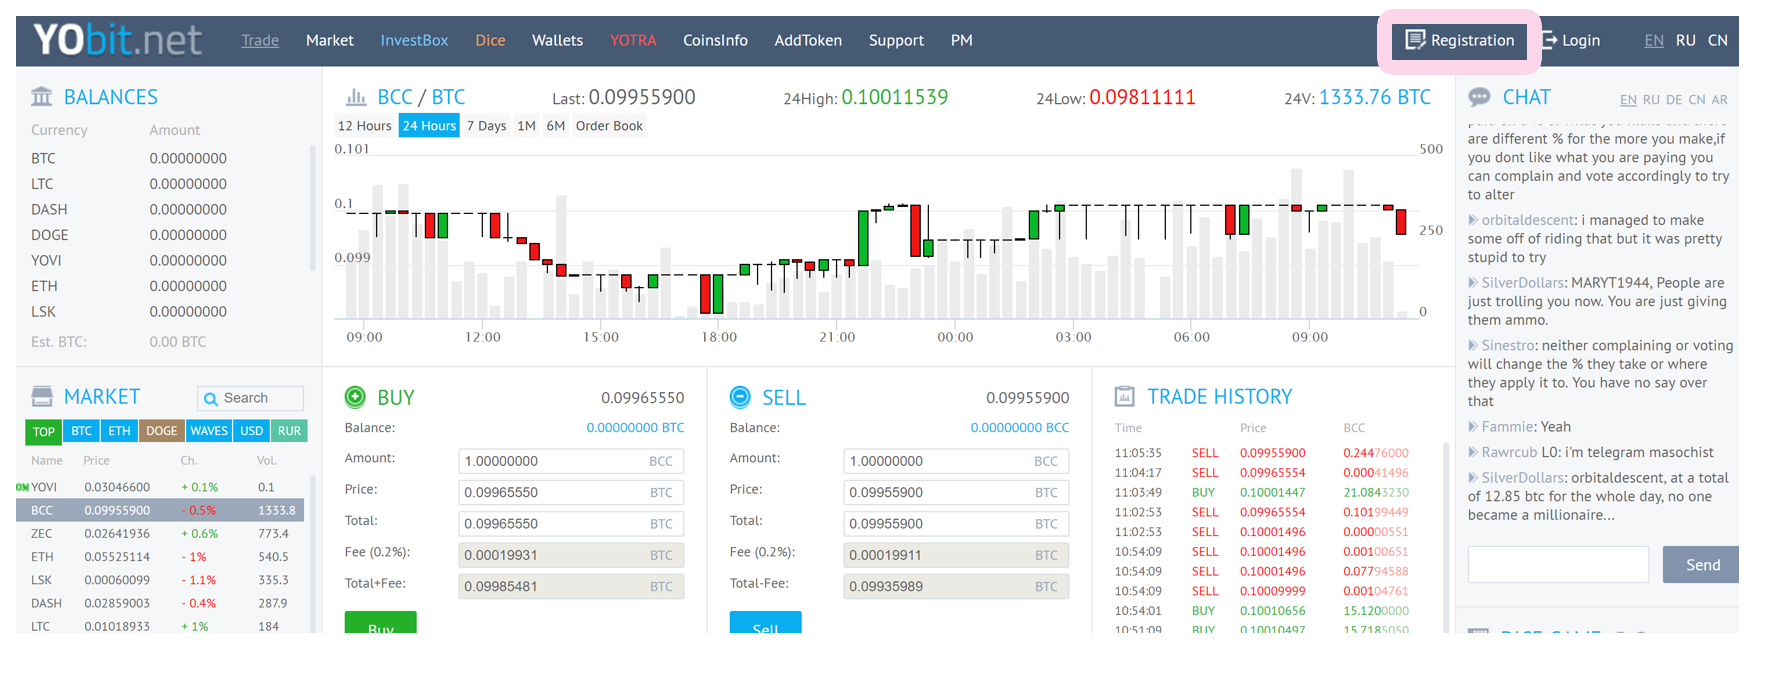Click the YObit.net logo
The image size is (1779, 689).
pos(118,40)
